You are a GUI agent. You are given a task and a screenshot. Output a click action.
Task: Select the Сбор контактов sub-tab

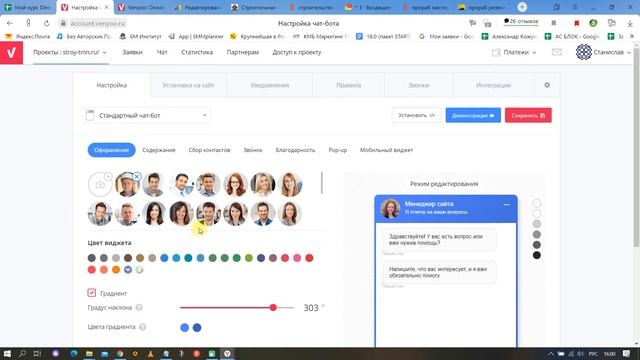coord(209,150)
